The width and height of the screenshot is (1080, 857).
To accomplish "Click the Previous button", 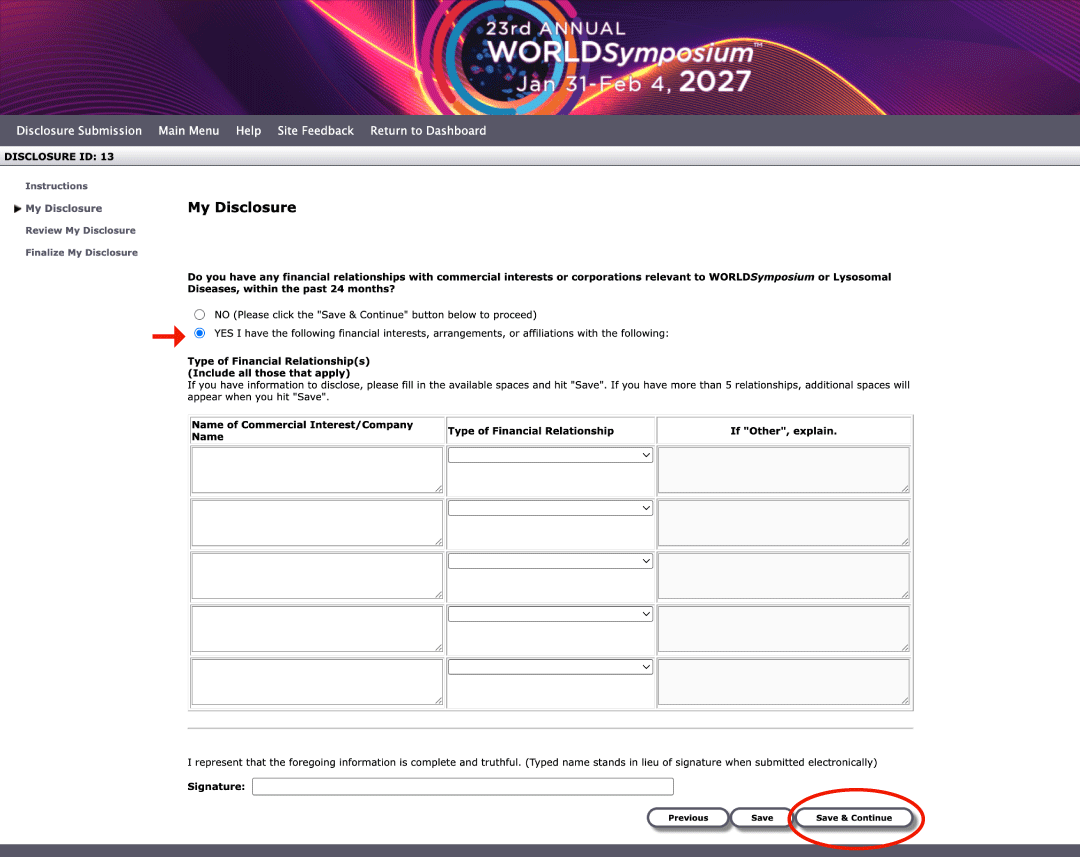I will (688, 818).
